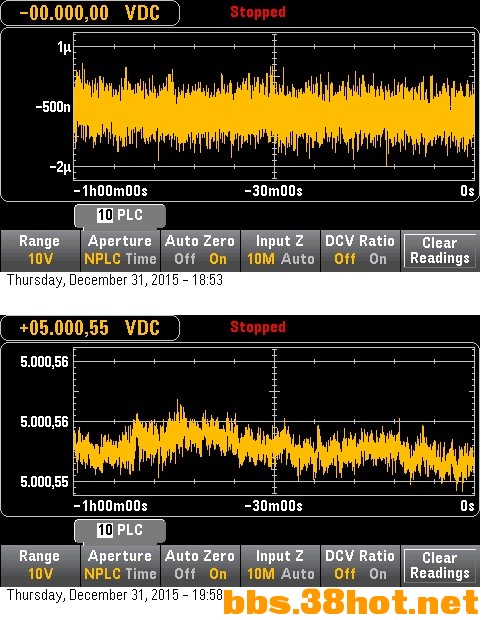Click the timestamp ending 19:58
This screenshot has height=620, width=481.
click(115, 595)
